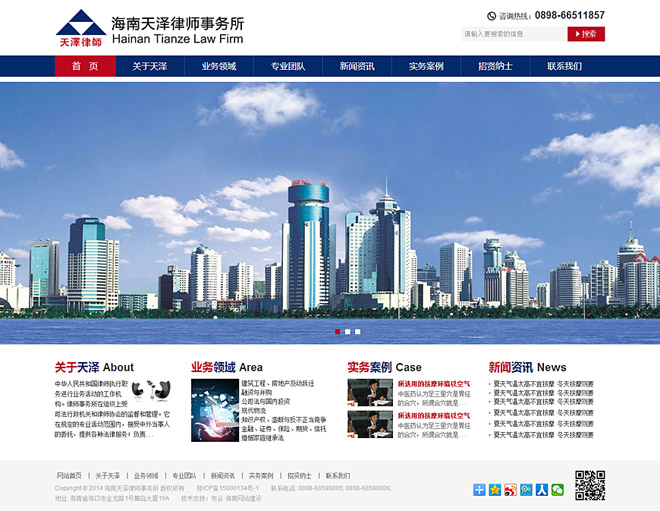
Task: Open the 首页 navigation tab
Action: [x=85, y=67]
